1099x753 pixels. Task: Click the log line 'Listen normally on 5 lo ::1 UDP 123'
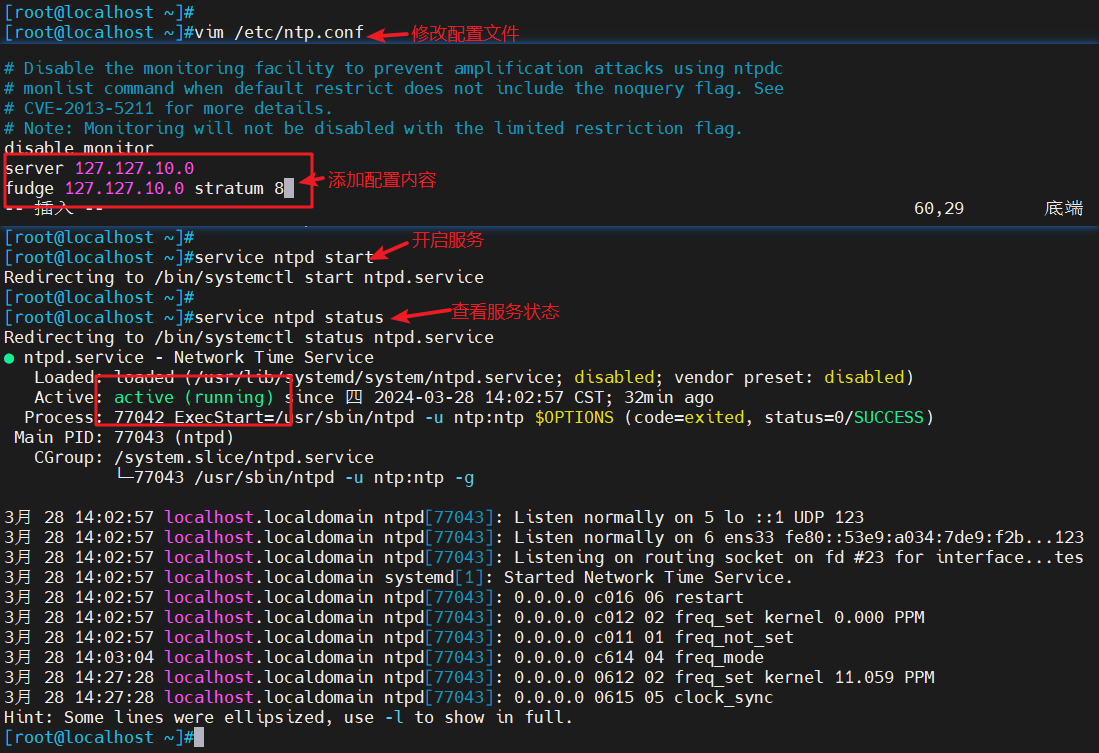tap(434, 517)
